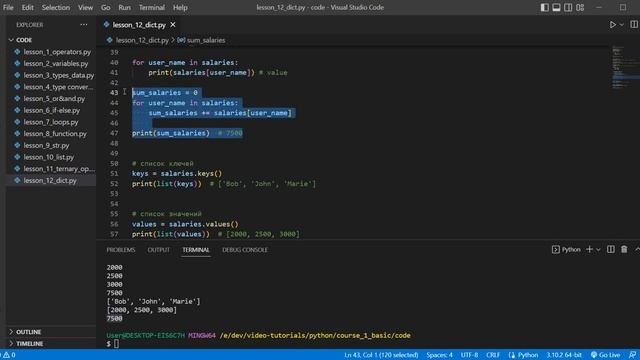The width and height of the screenshot is (640, 360).
Task: Open Explorer more actions ellipsis
Action: click(84, 24)
